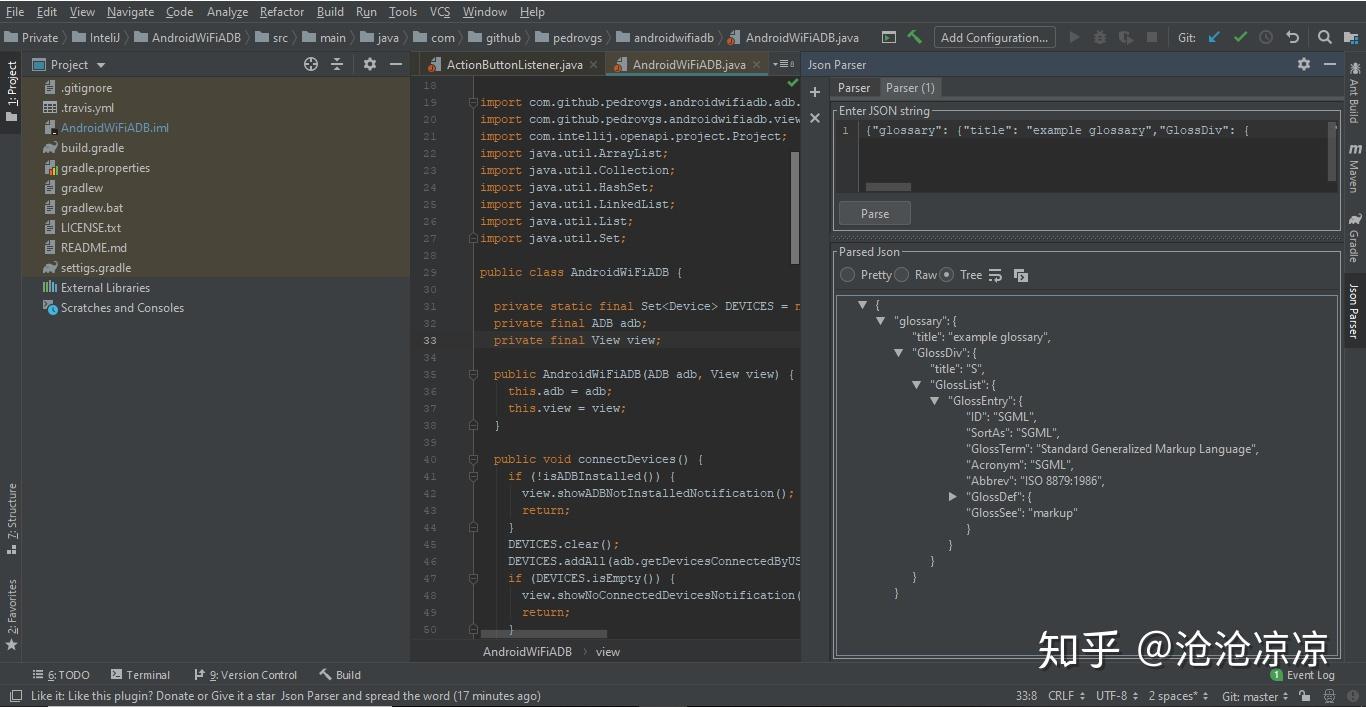1366x707 pixels.
Task: Select the Pretty output radio button
Action: 847,274
